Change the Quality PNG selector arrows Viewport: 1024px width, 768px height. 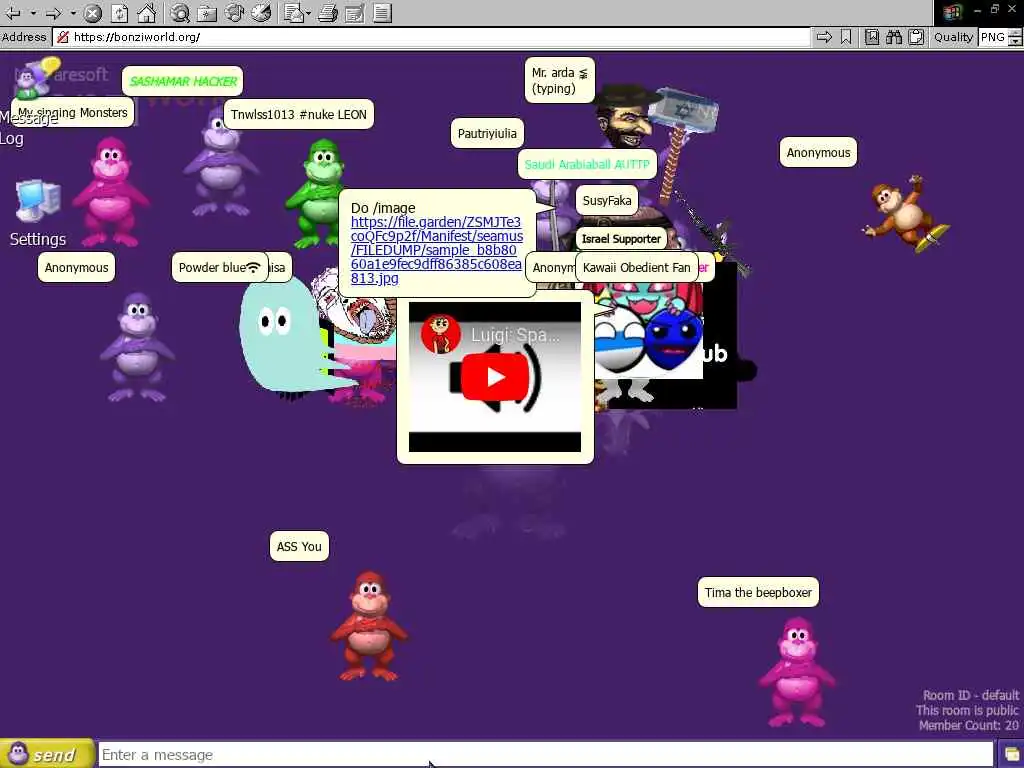(x=1014, y=38)
